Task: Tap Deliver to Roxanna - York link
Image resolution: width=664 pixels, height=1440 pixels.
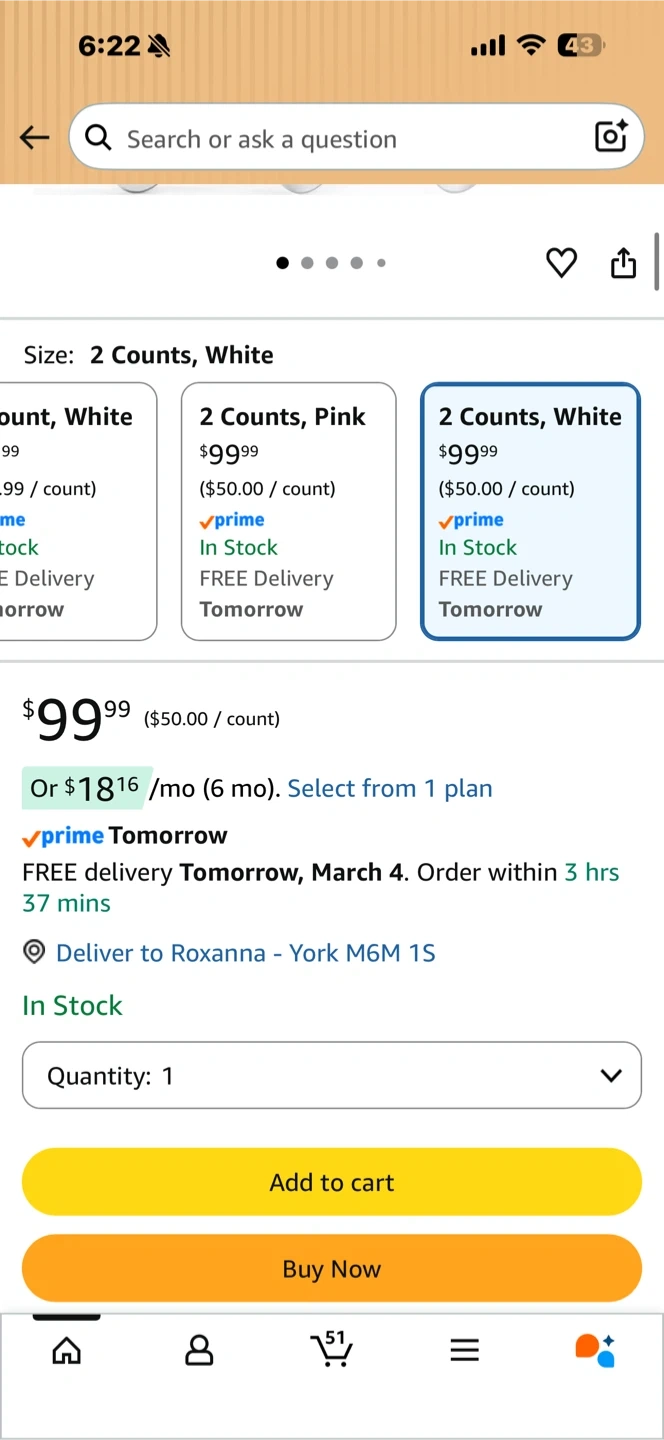Action: pos(246,953)
